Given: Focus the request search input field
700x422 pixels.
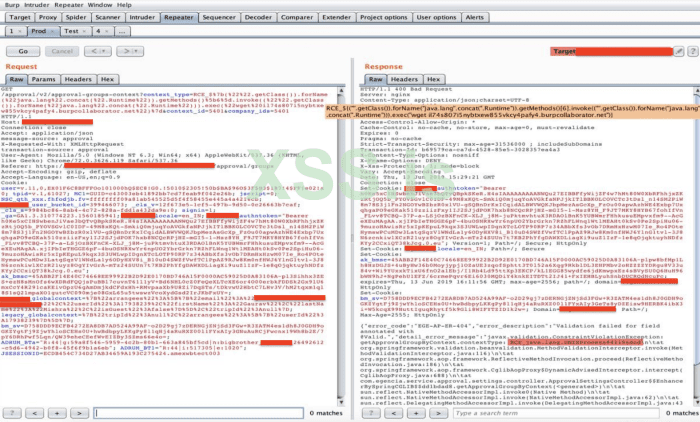Looking at the screenshot, I should pyautogui.click(x=199, y=413).
